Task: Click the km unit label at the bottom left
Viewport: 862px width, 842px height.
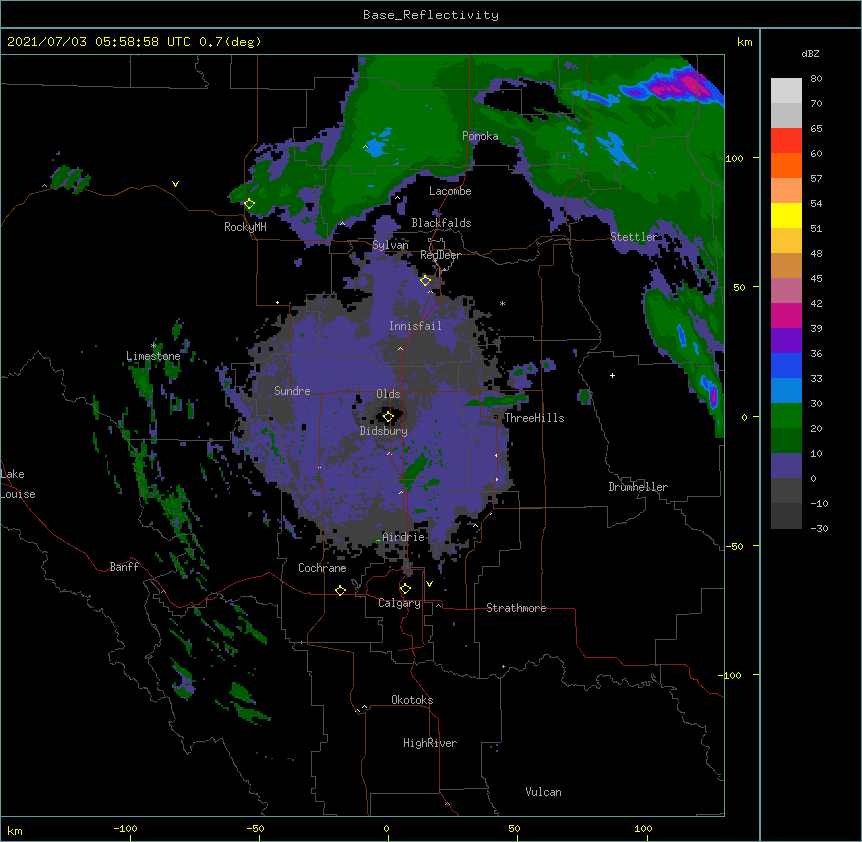Action: 15,830
